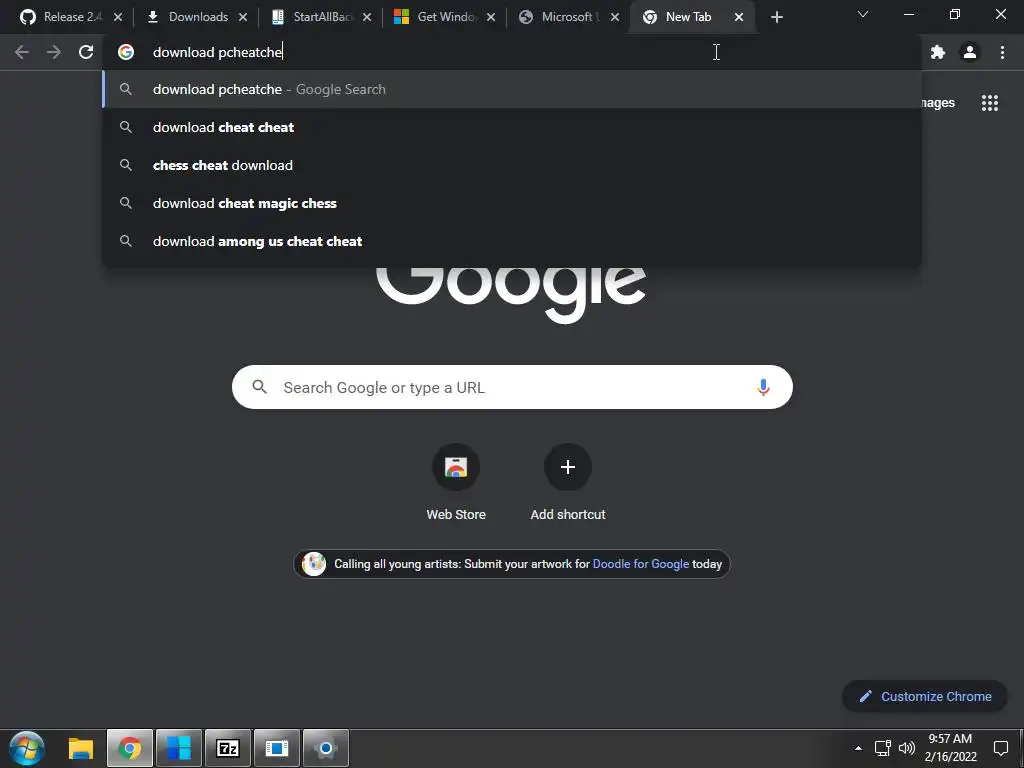Open the Chrome profile avatar icon
The height and width of the screenshot is (768, 1024).
click(970, 52)
